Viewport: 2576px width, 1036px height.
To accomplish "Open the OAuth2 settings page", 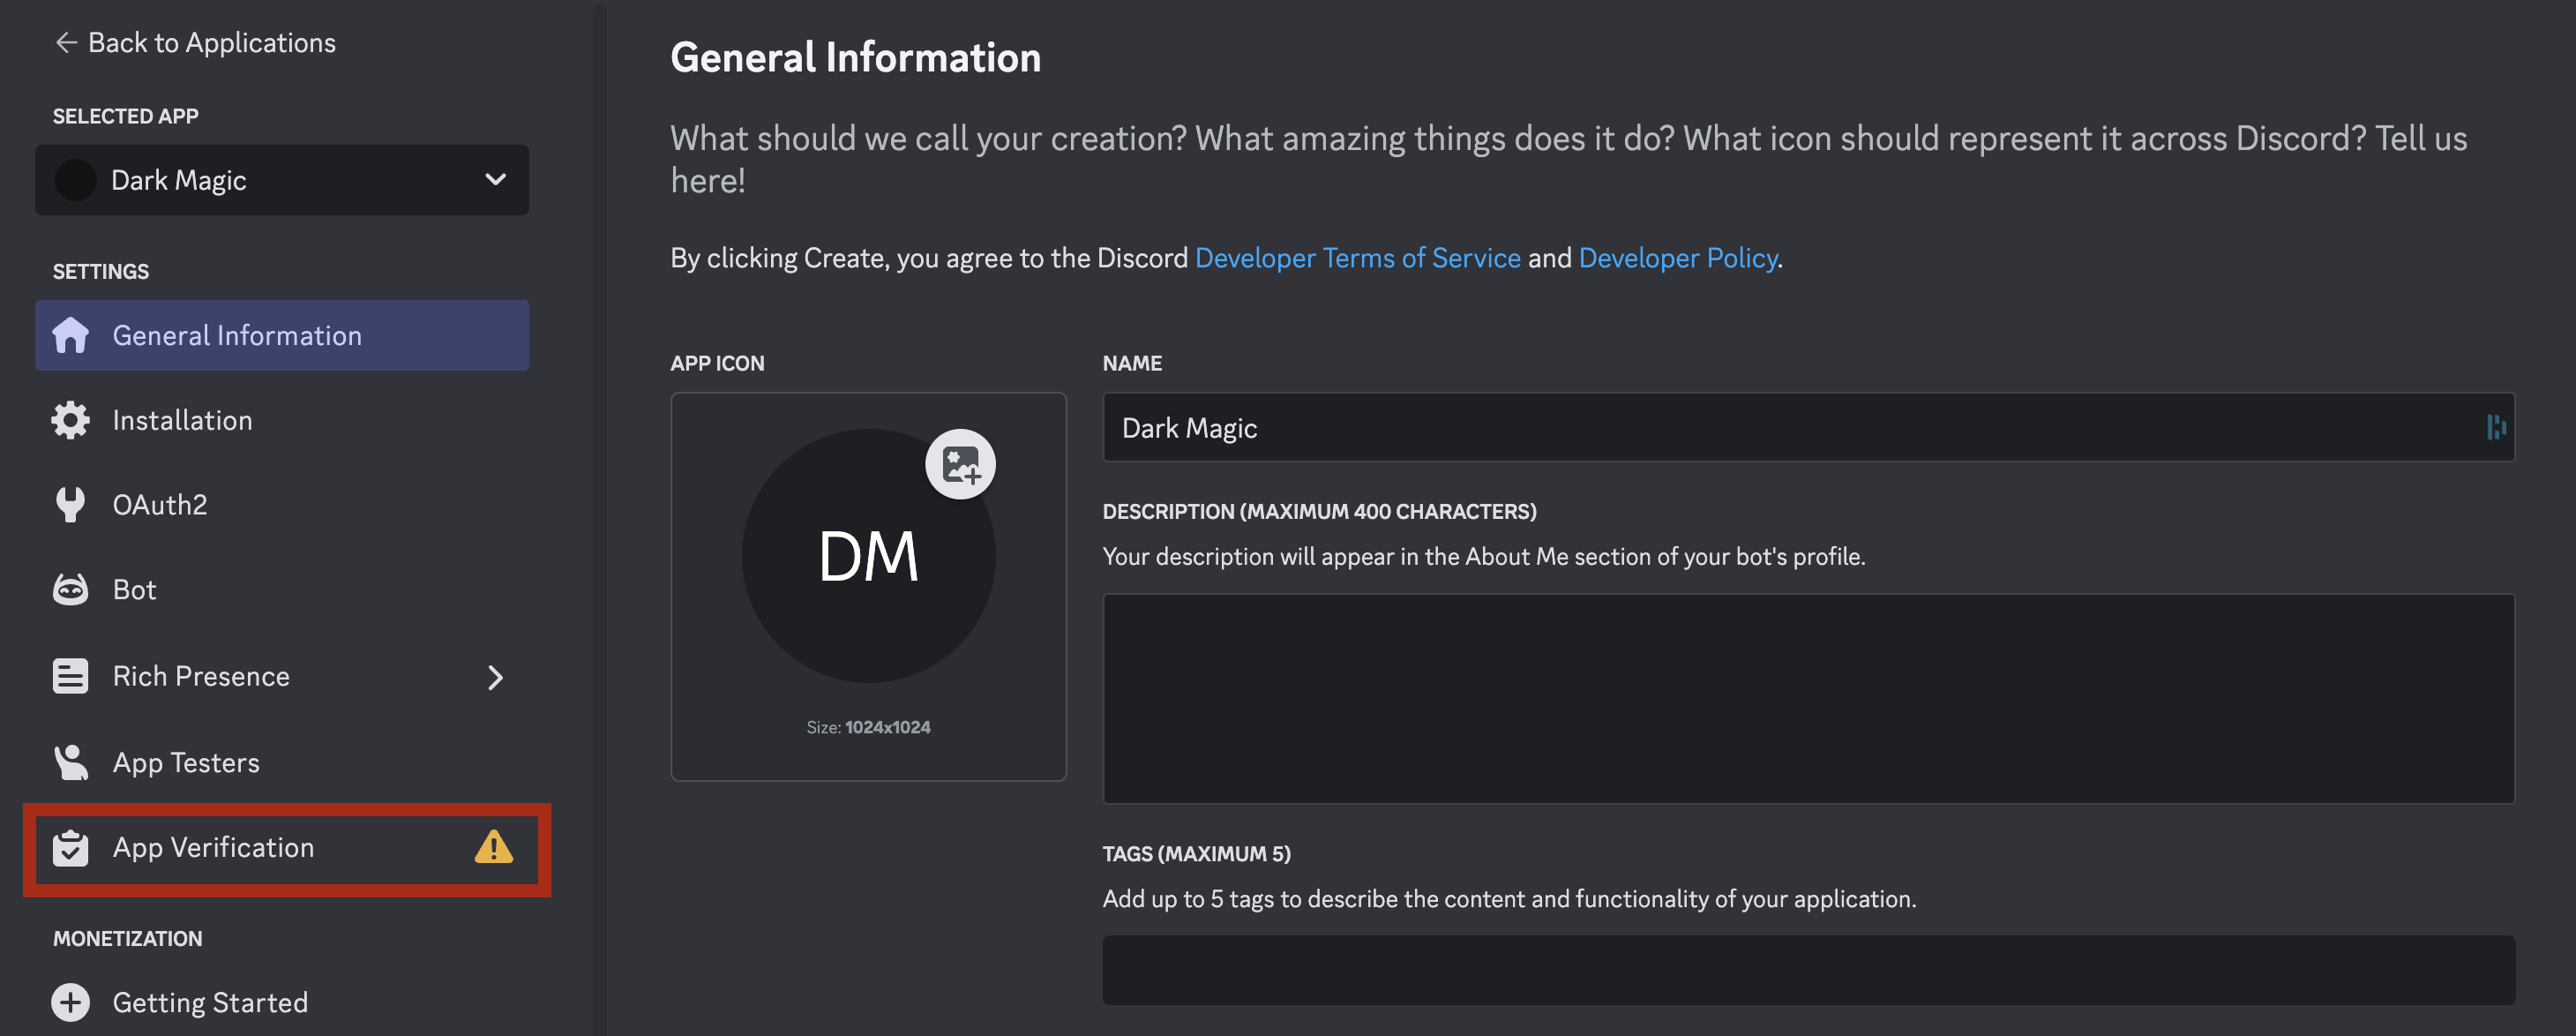I will pyautogui.click(x=282, y=505).
